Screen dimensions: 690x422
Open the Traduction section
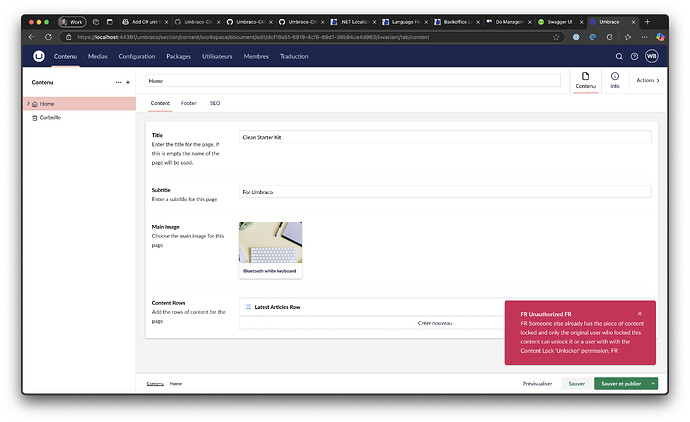tap(294, 56)
